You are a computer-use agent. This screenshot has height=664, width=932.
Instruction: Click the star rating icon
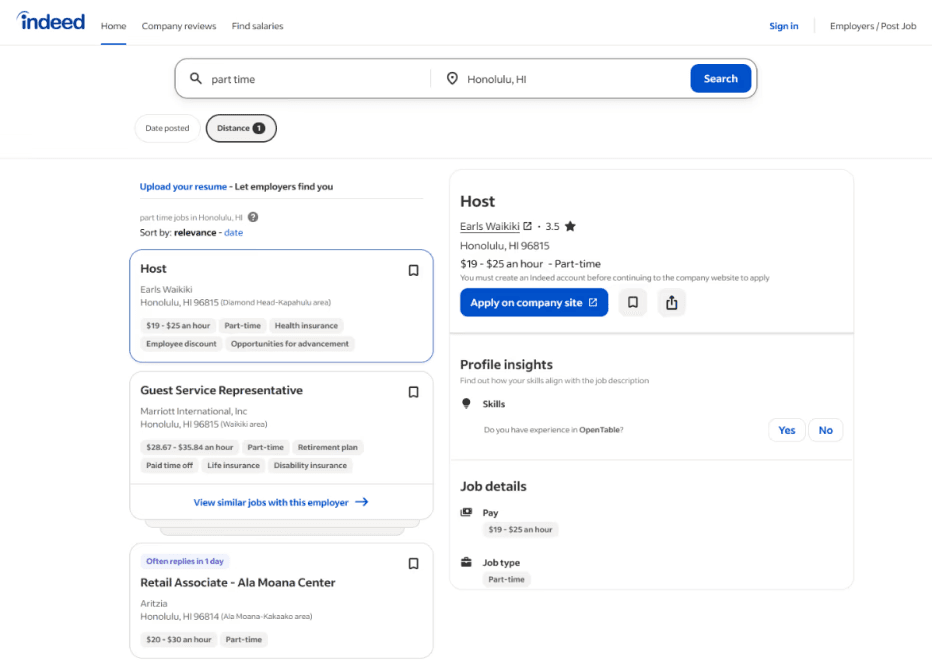click(570, 226)
